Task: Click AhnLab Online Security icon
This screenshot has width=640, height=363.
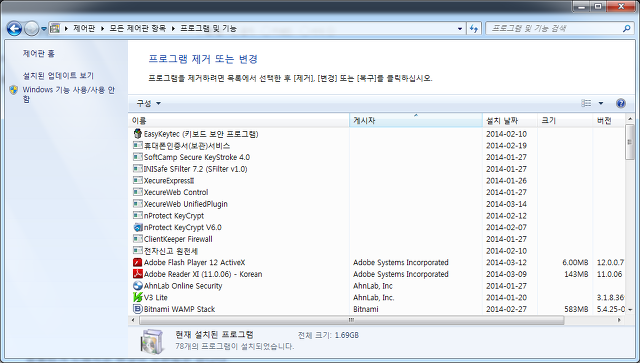Action: [x=138, y=285]
